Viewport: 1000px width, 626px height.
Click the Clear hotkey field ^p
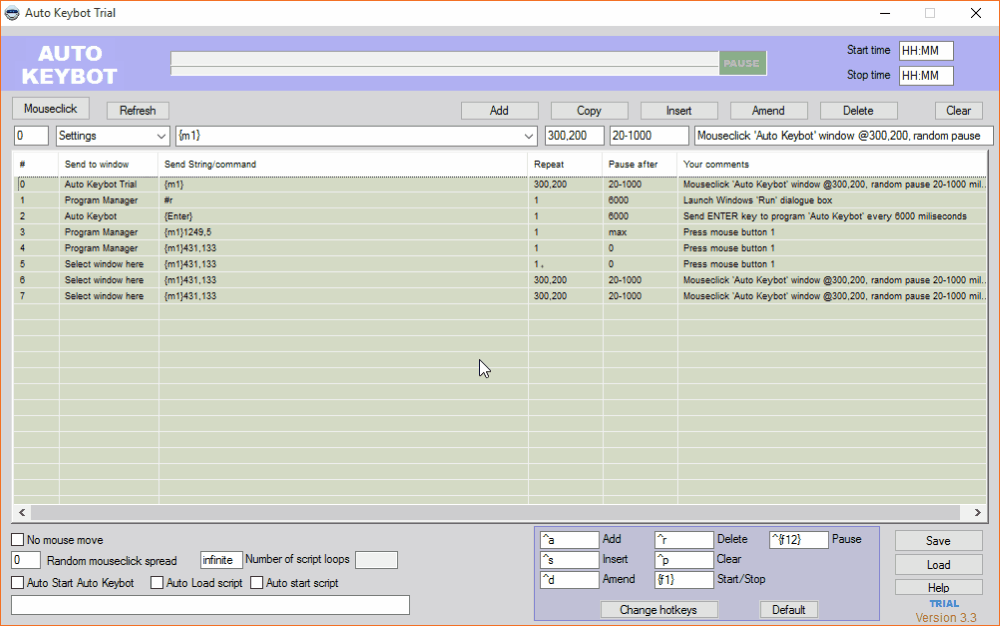pyautogui.click(x=684, y=560)
